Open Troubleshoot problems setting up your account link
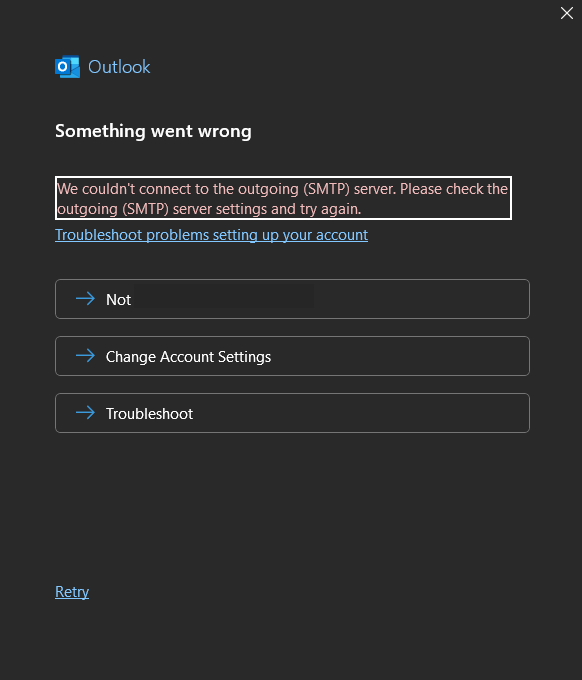The width and height of the screenshot is (582, 680). 212,235
